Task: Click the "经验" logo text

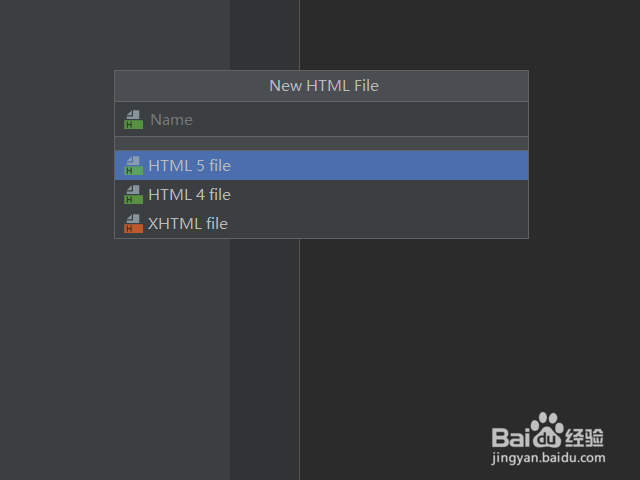Action: [x=585, y=436]
